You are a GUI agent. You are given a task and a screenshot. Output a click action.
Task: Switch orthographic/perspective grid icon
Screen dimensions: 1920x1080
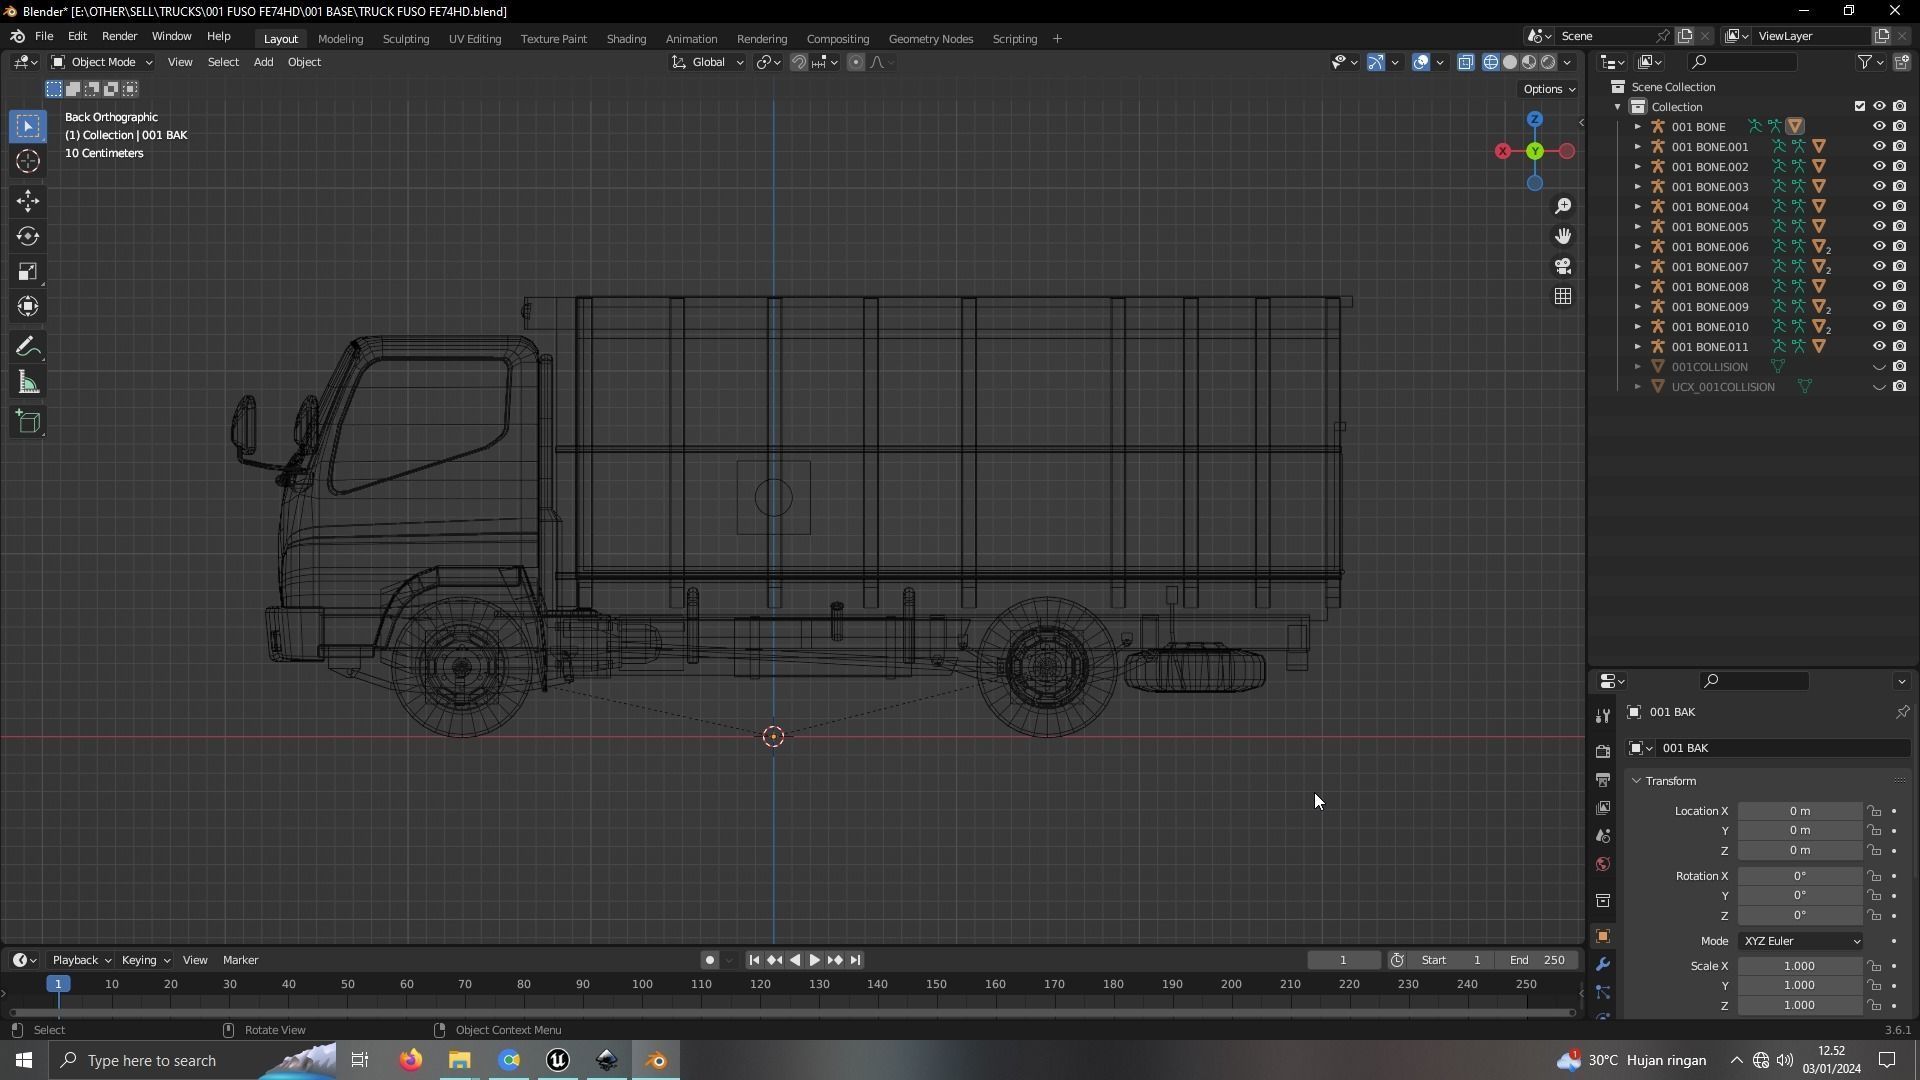pyautogui.click(x=1563, y=296)
